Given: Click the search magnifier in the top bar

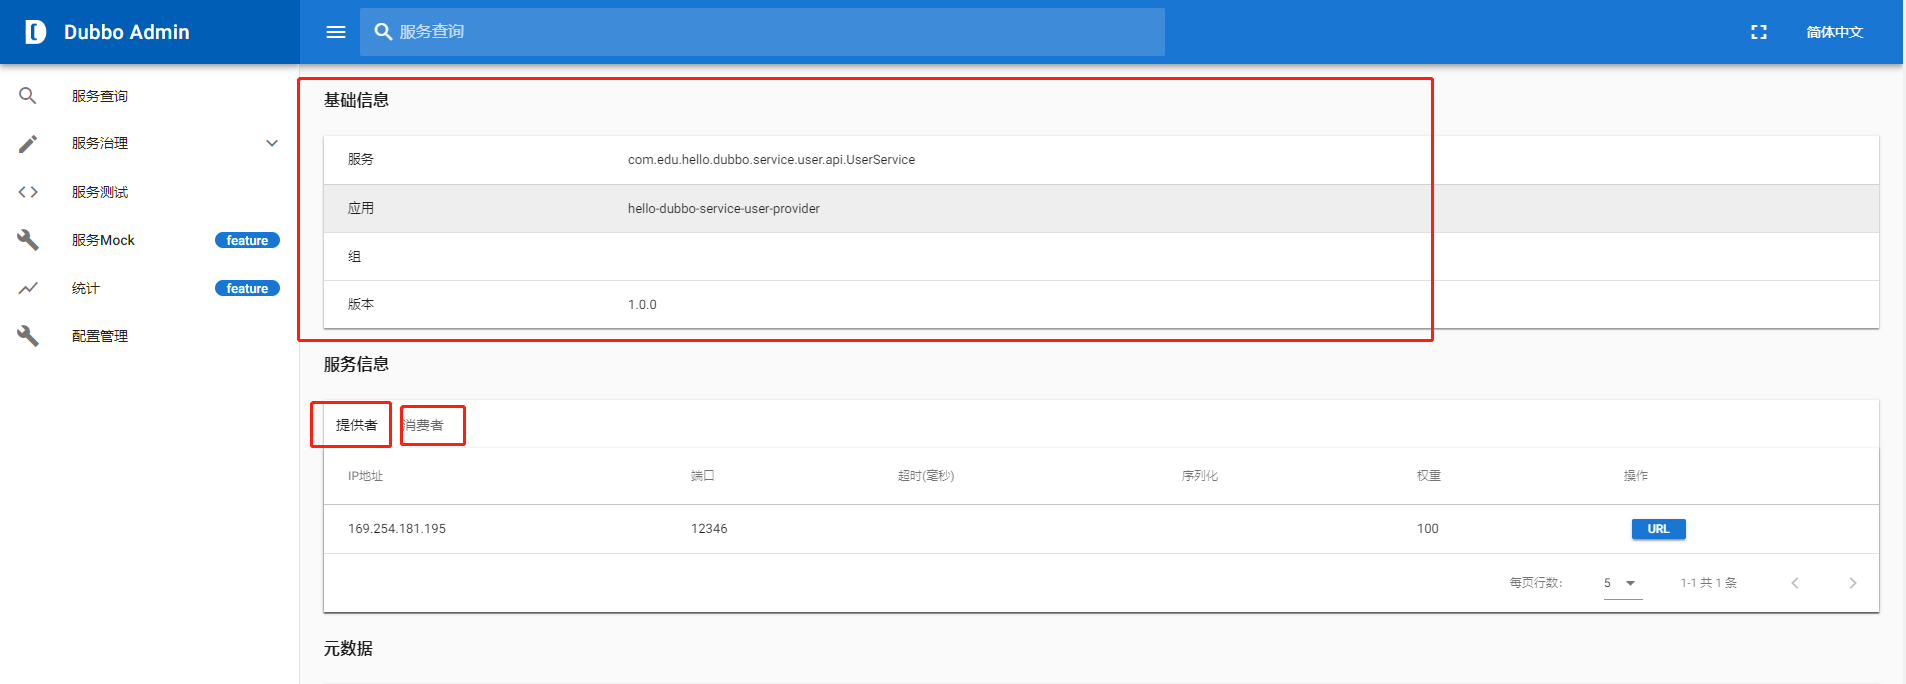Looking at the screenshot, I should [x=383, y=32].
